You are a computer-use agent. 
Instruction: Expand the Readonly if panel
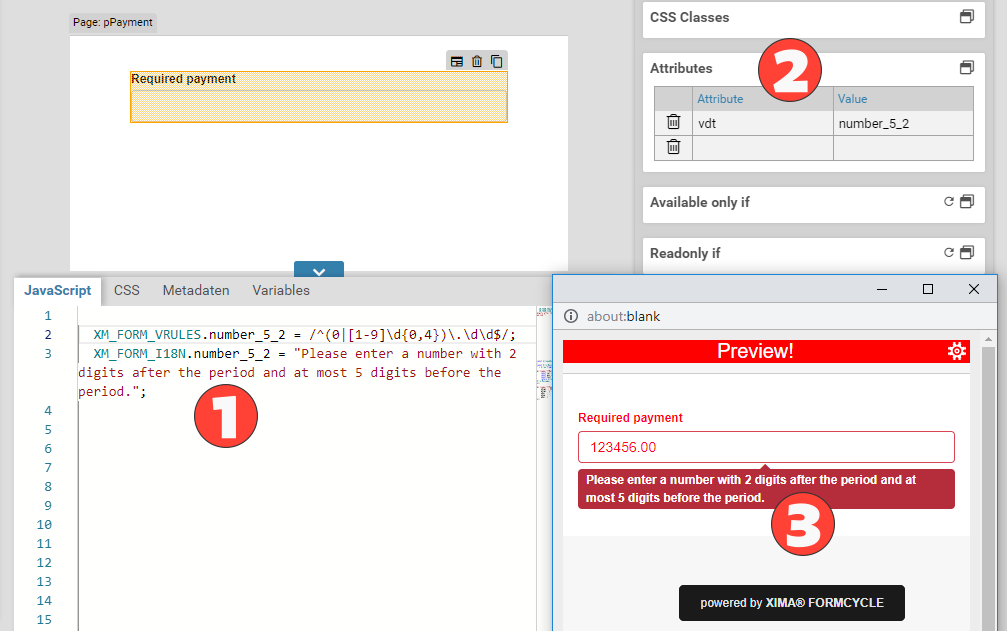[x=966, y=253]
